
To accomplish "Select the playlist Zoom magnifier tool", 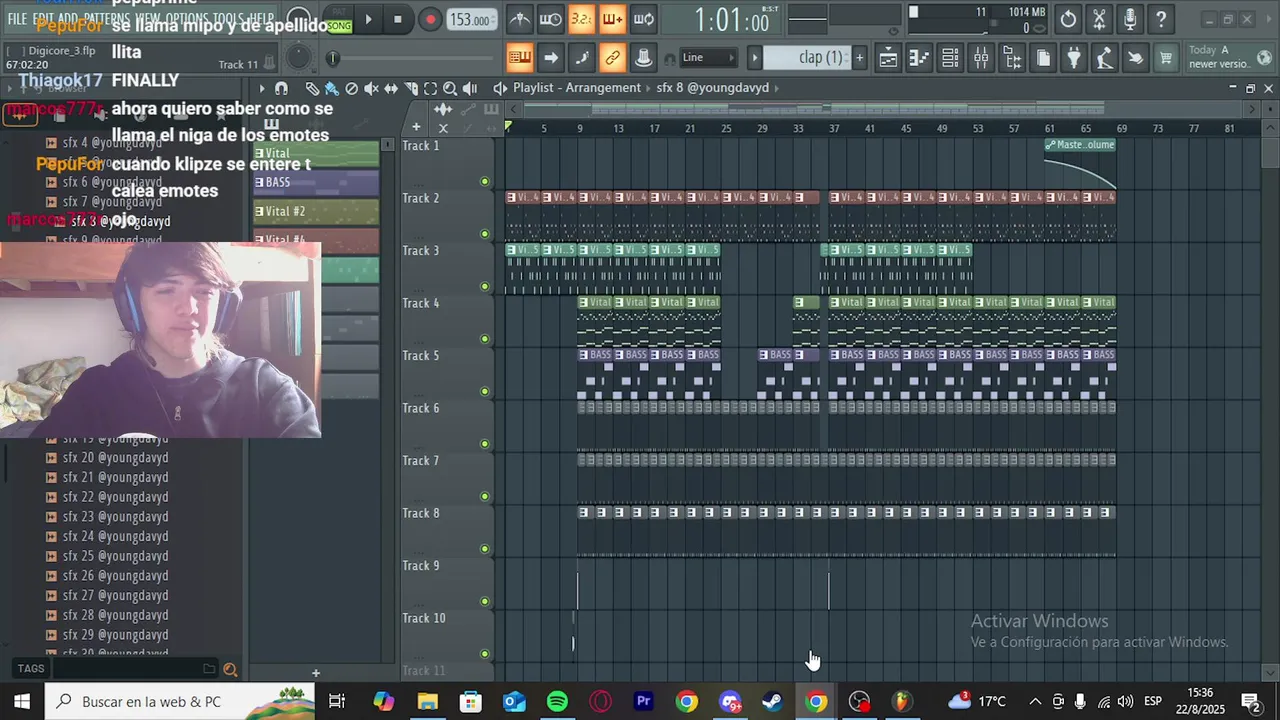I will click(450, 88).
